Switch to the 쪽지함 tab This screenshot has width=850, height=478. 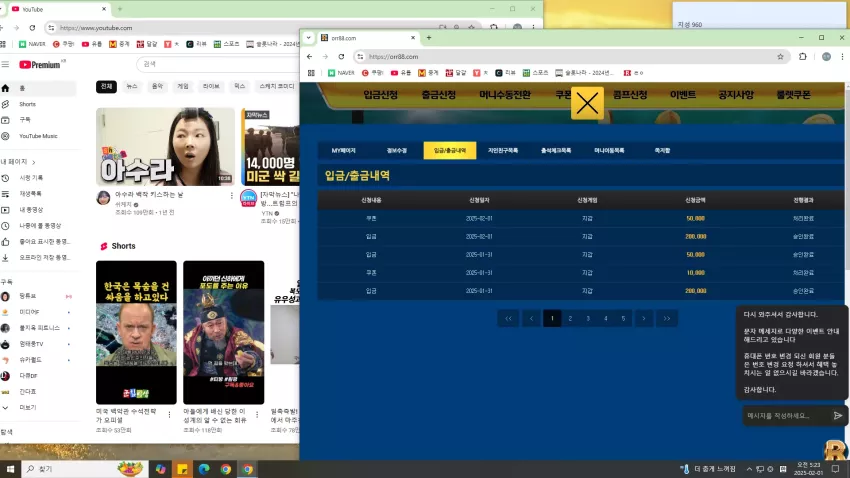(662, 151)
